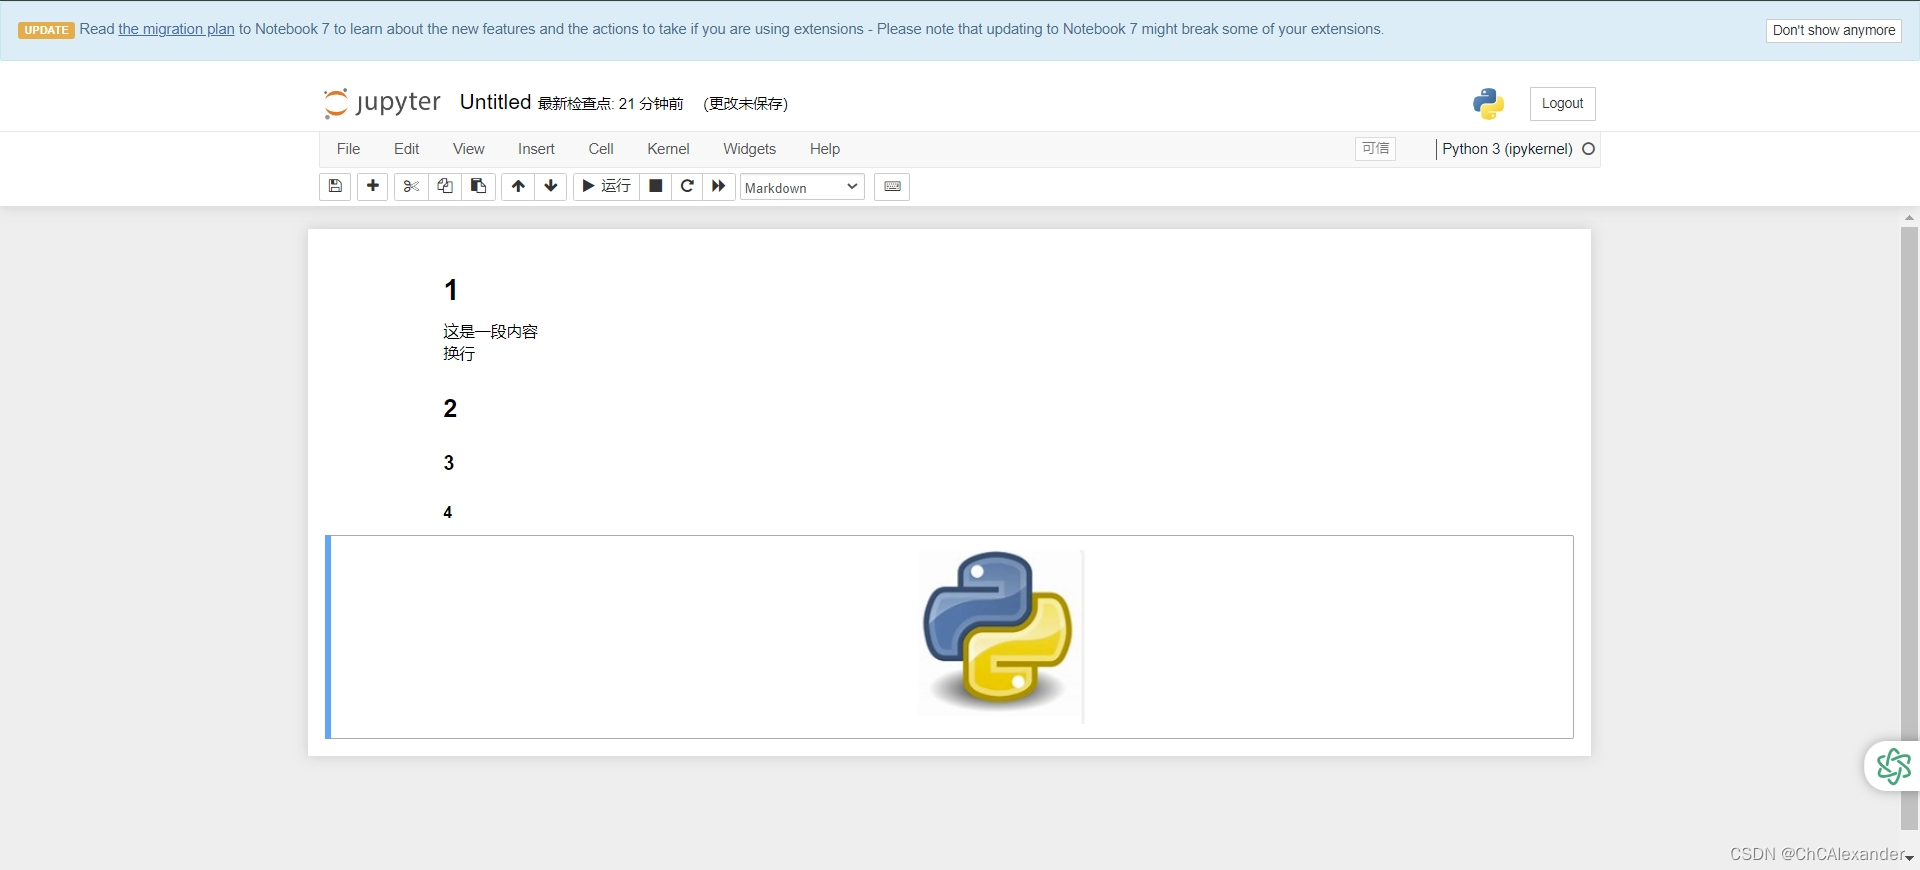The height and width of the screenshot is (870, 1920).
Task: Click the Python 3 (ipykernel) label
Action: [1507, 149]
